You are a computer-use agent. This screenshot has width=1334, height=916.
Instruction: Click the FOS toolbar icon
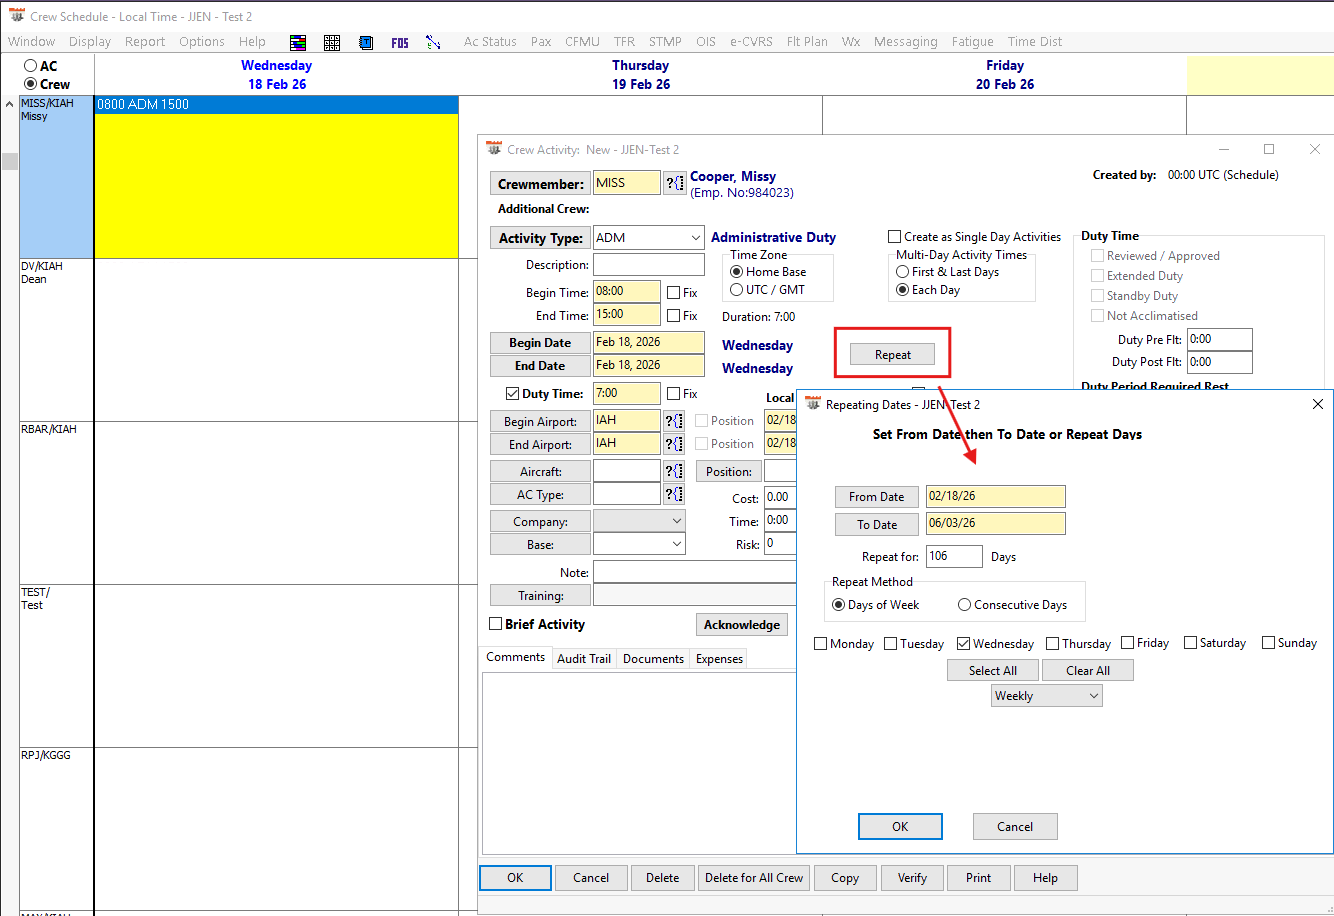[x=400, y=42]
